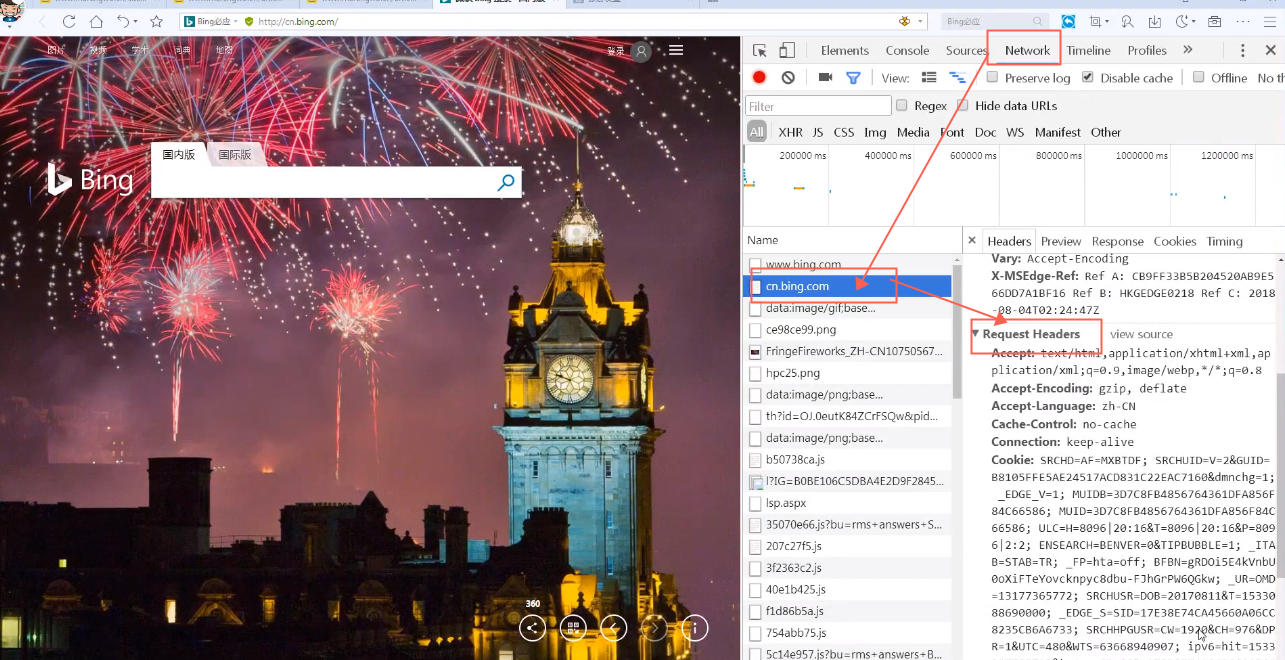Click the Bing logo
Screen dimensions: 1285x660
90,180
